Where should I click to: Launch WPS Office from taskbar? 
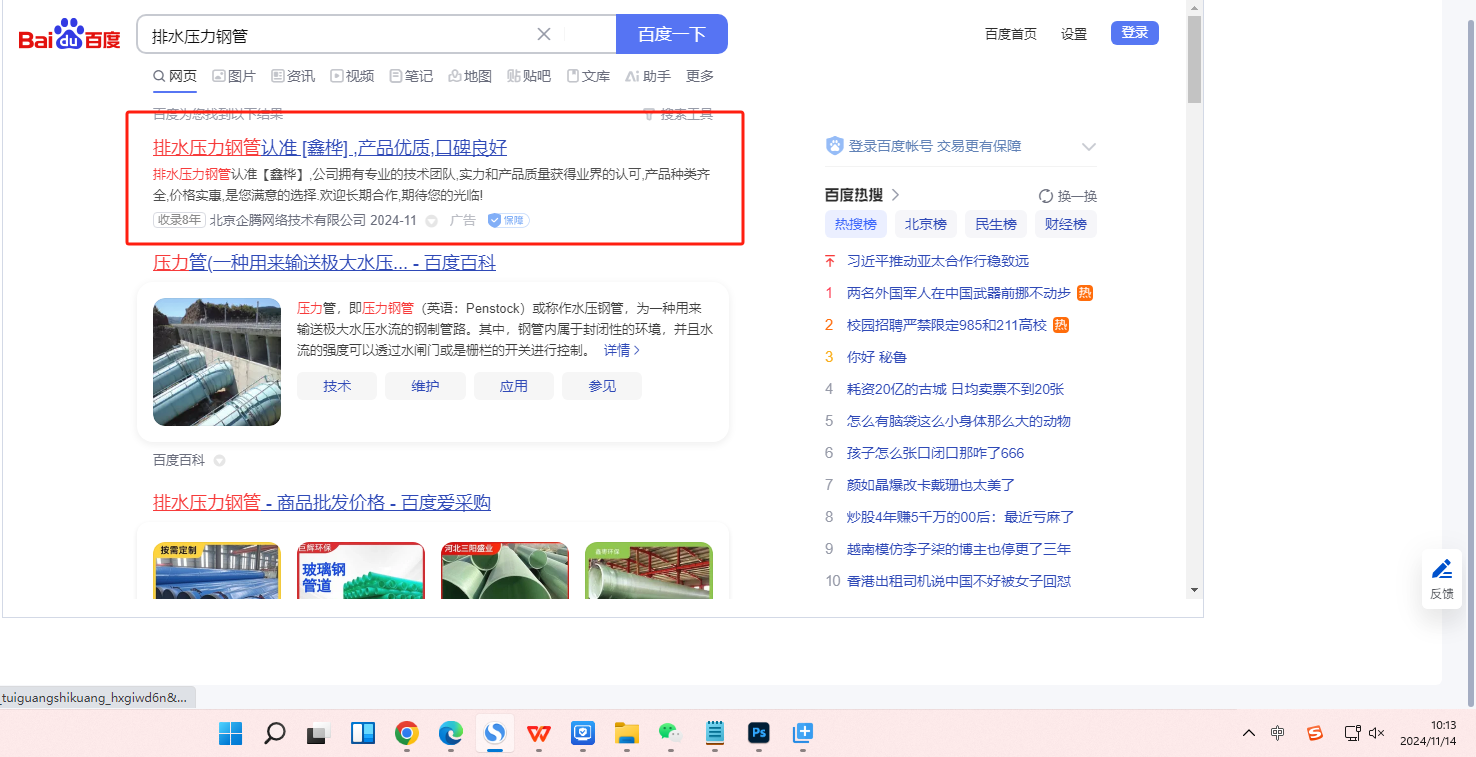pos(538,733)
